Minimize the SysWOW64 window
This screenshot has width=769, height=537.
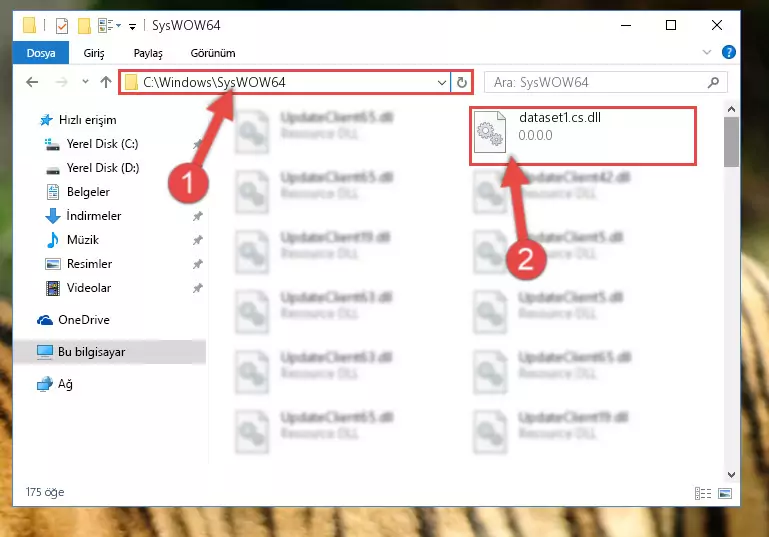(x=626, y=26)
